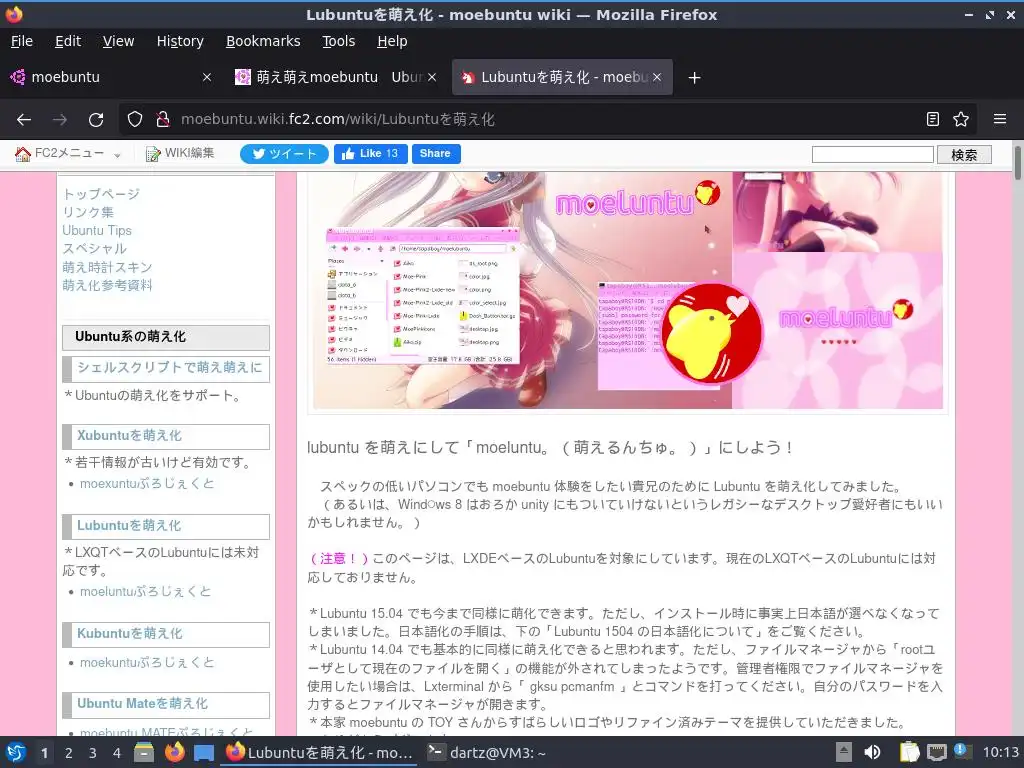This screenshot has width=1024, height=768.
Task: Open the moexuntuぷろじぇくと link
Action: click(x=147, y=484)
